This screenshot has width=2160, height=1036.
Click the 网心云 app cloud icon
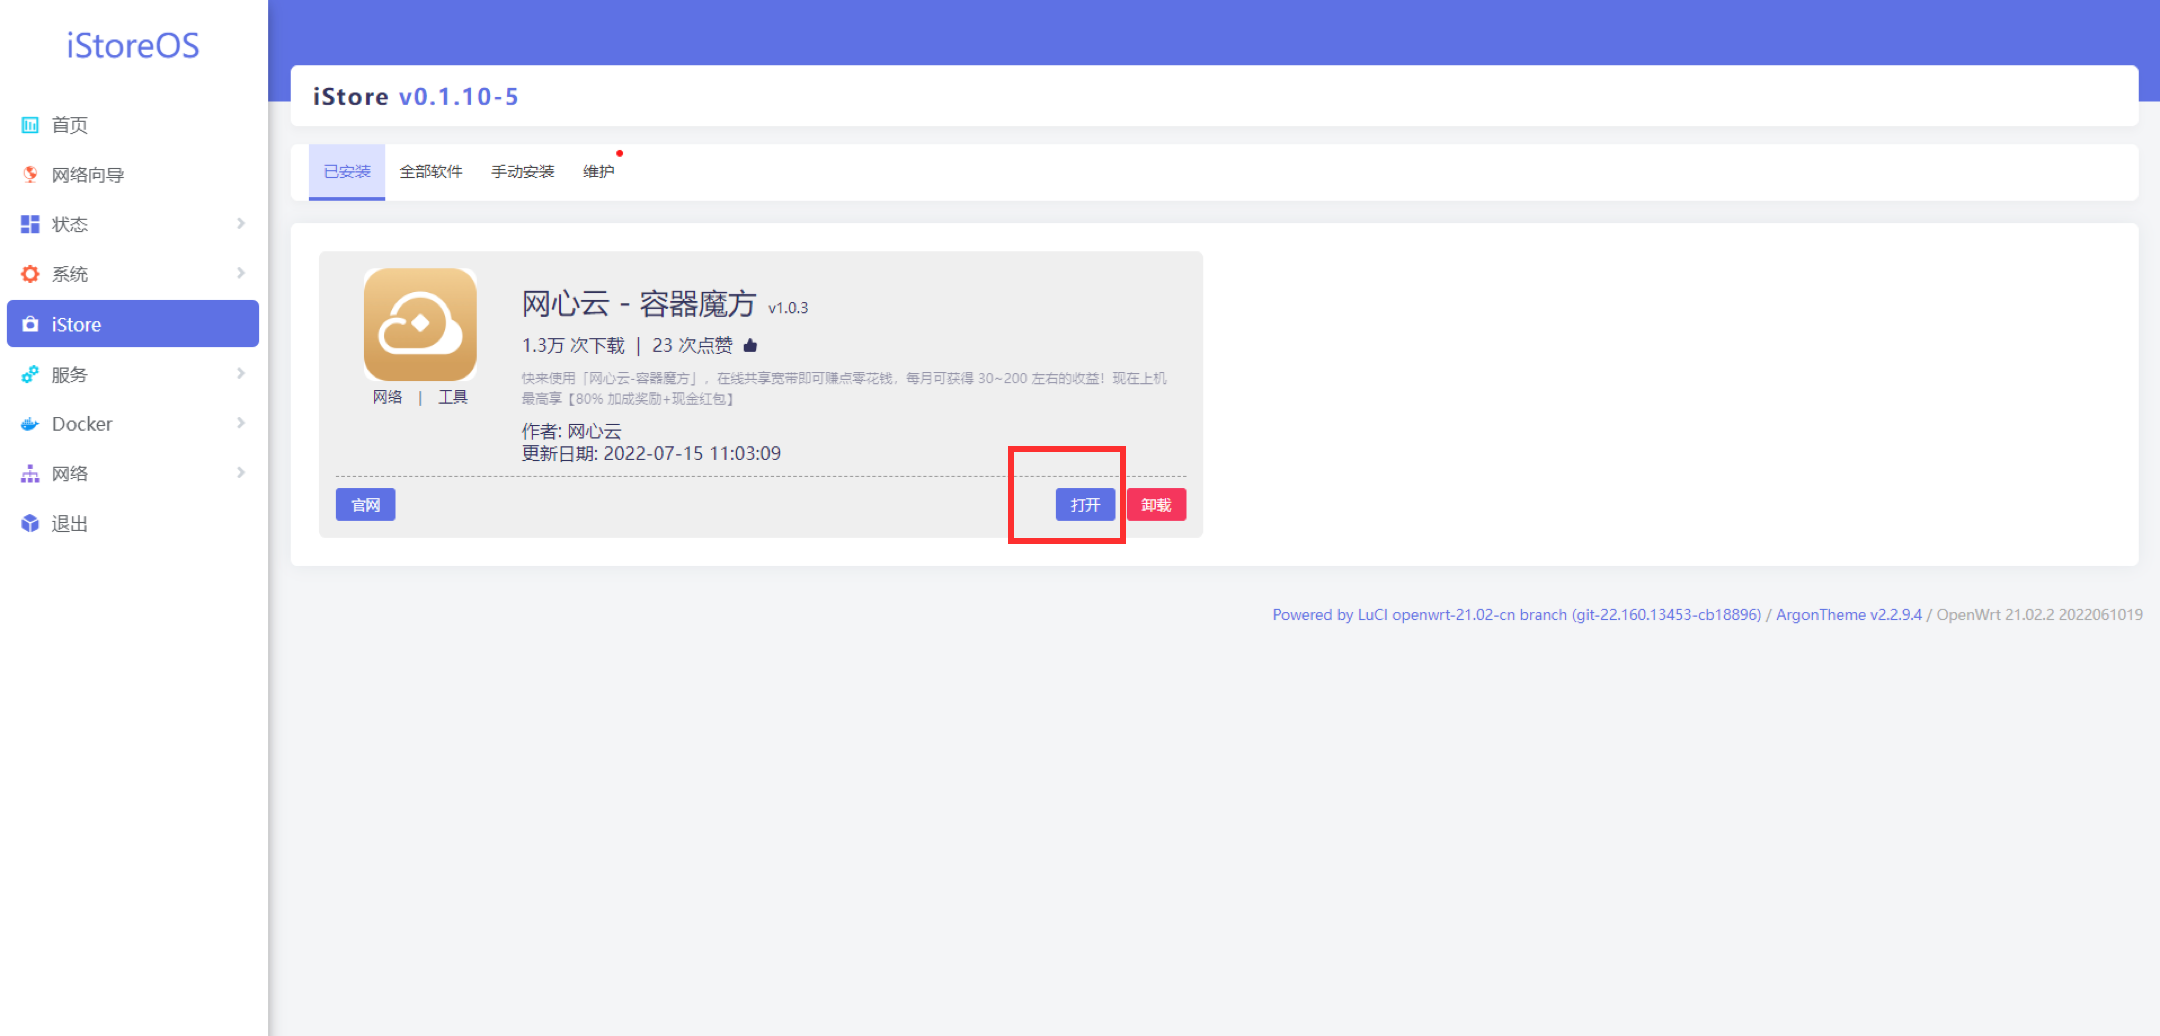pyautogui.click(x=420, y=324)
